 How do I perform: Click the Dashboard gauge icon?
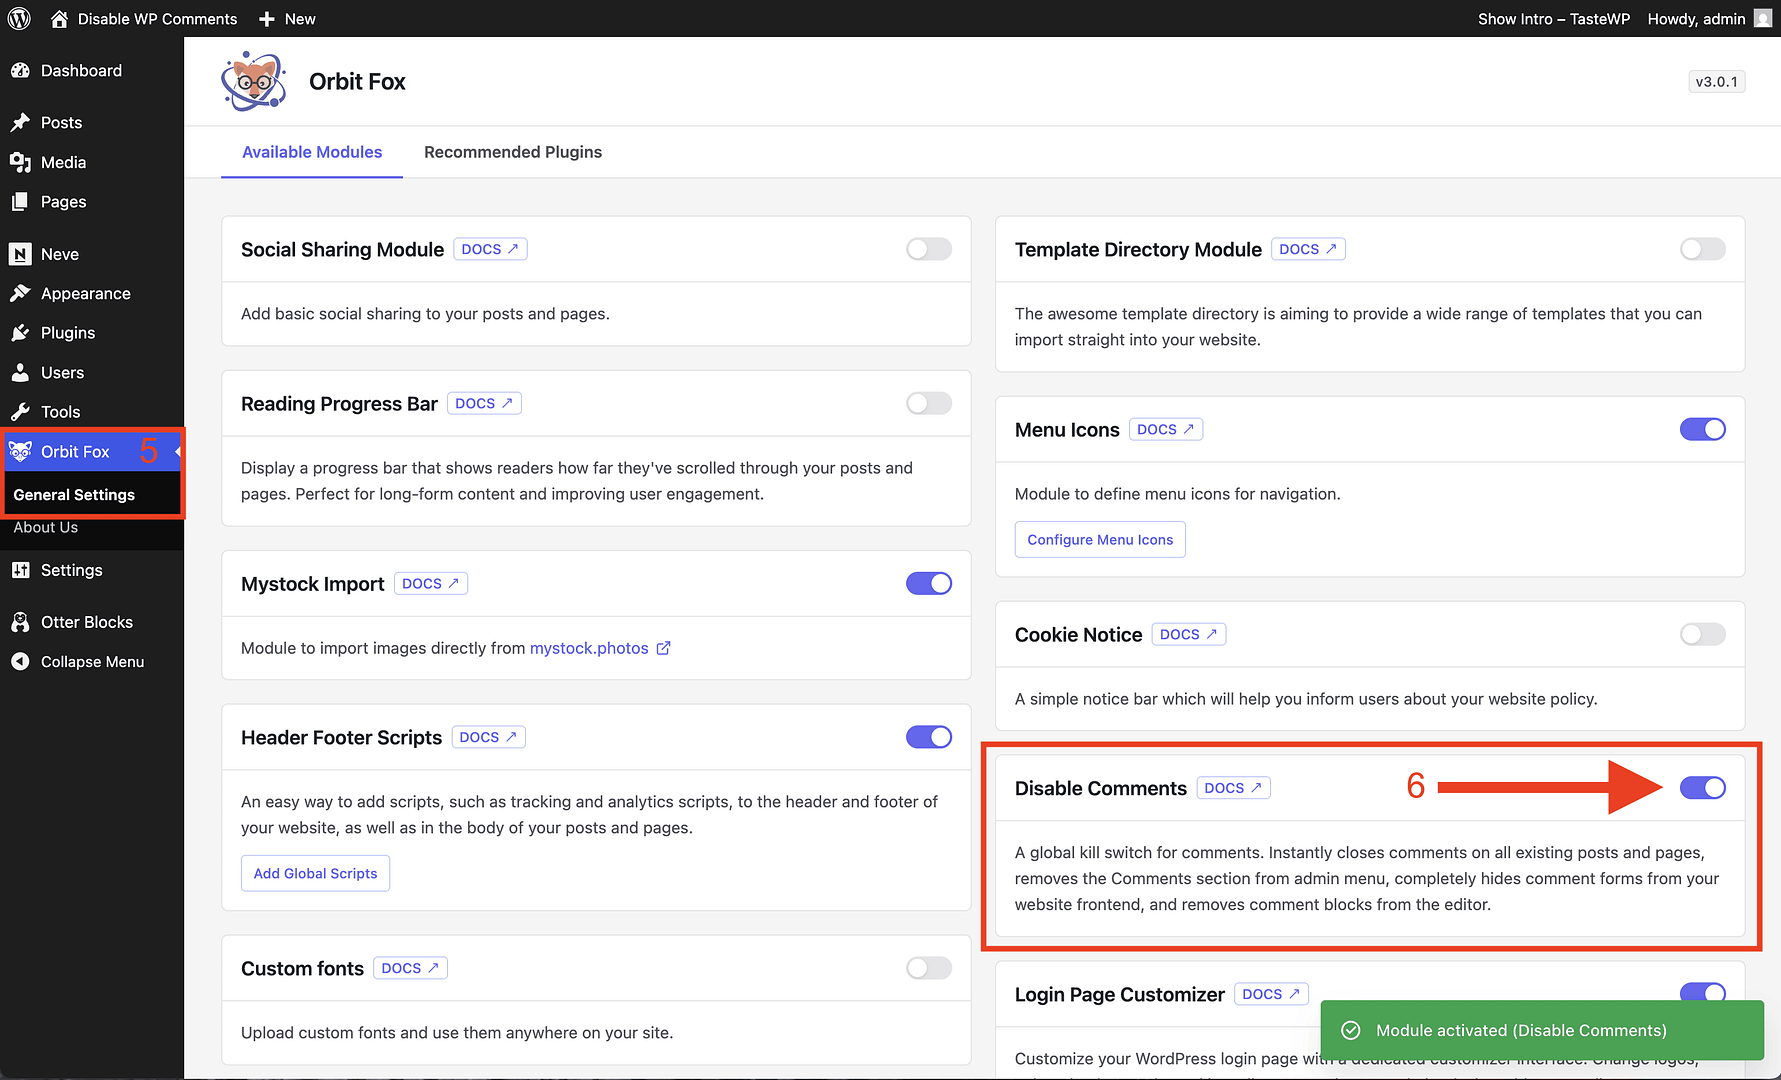20,70
